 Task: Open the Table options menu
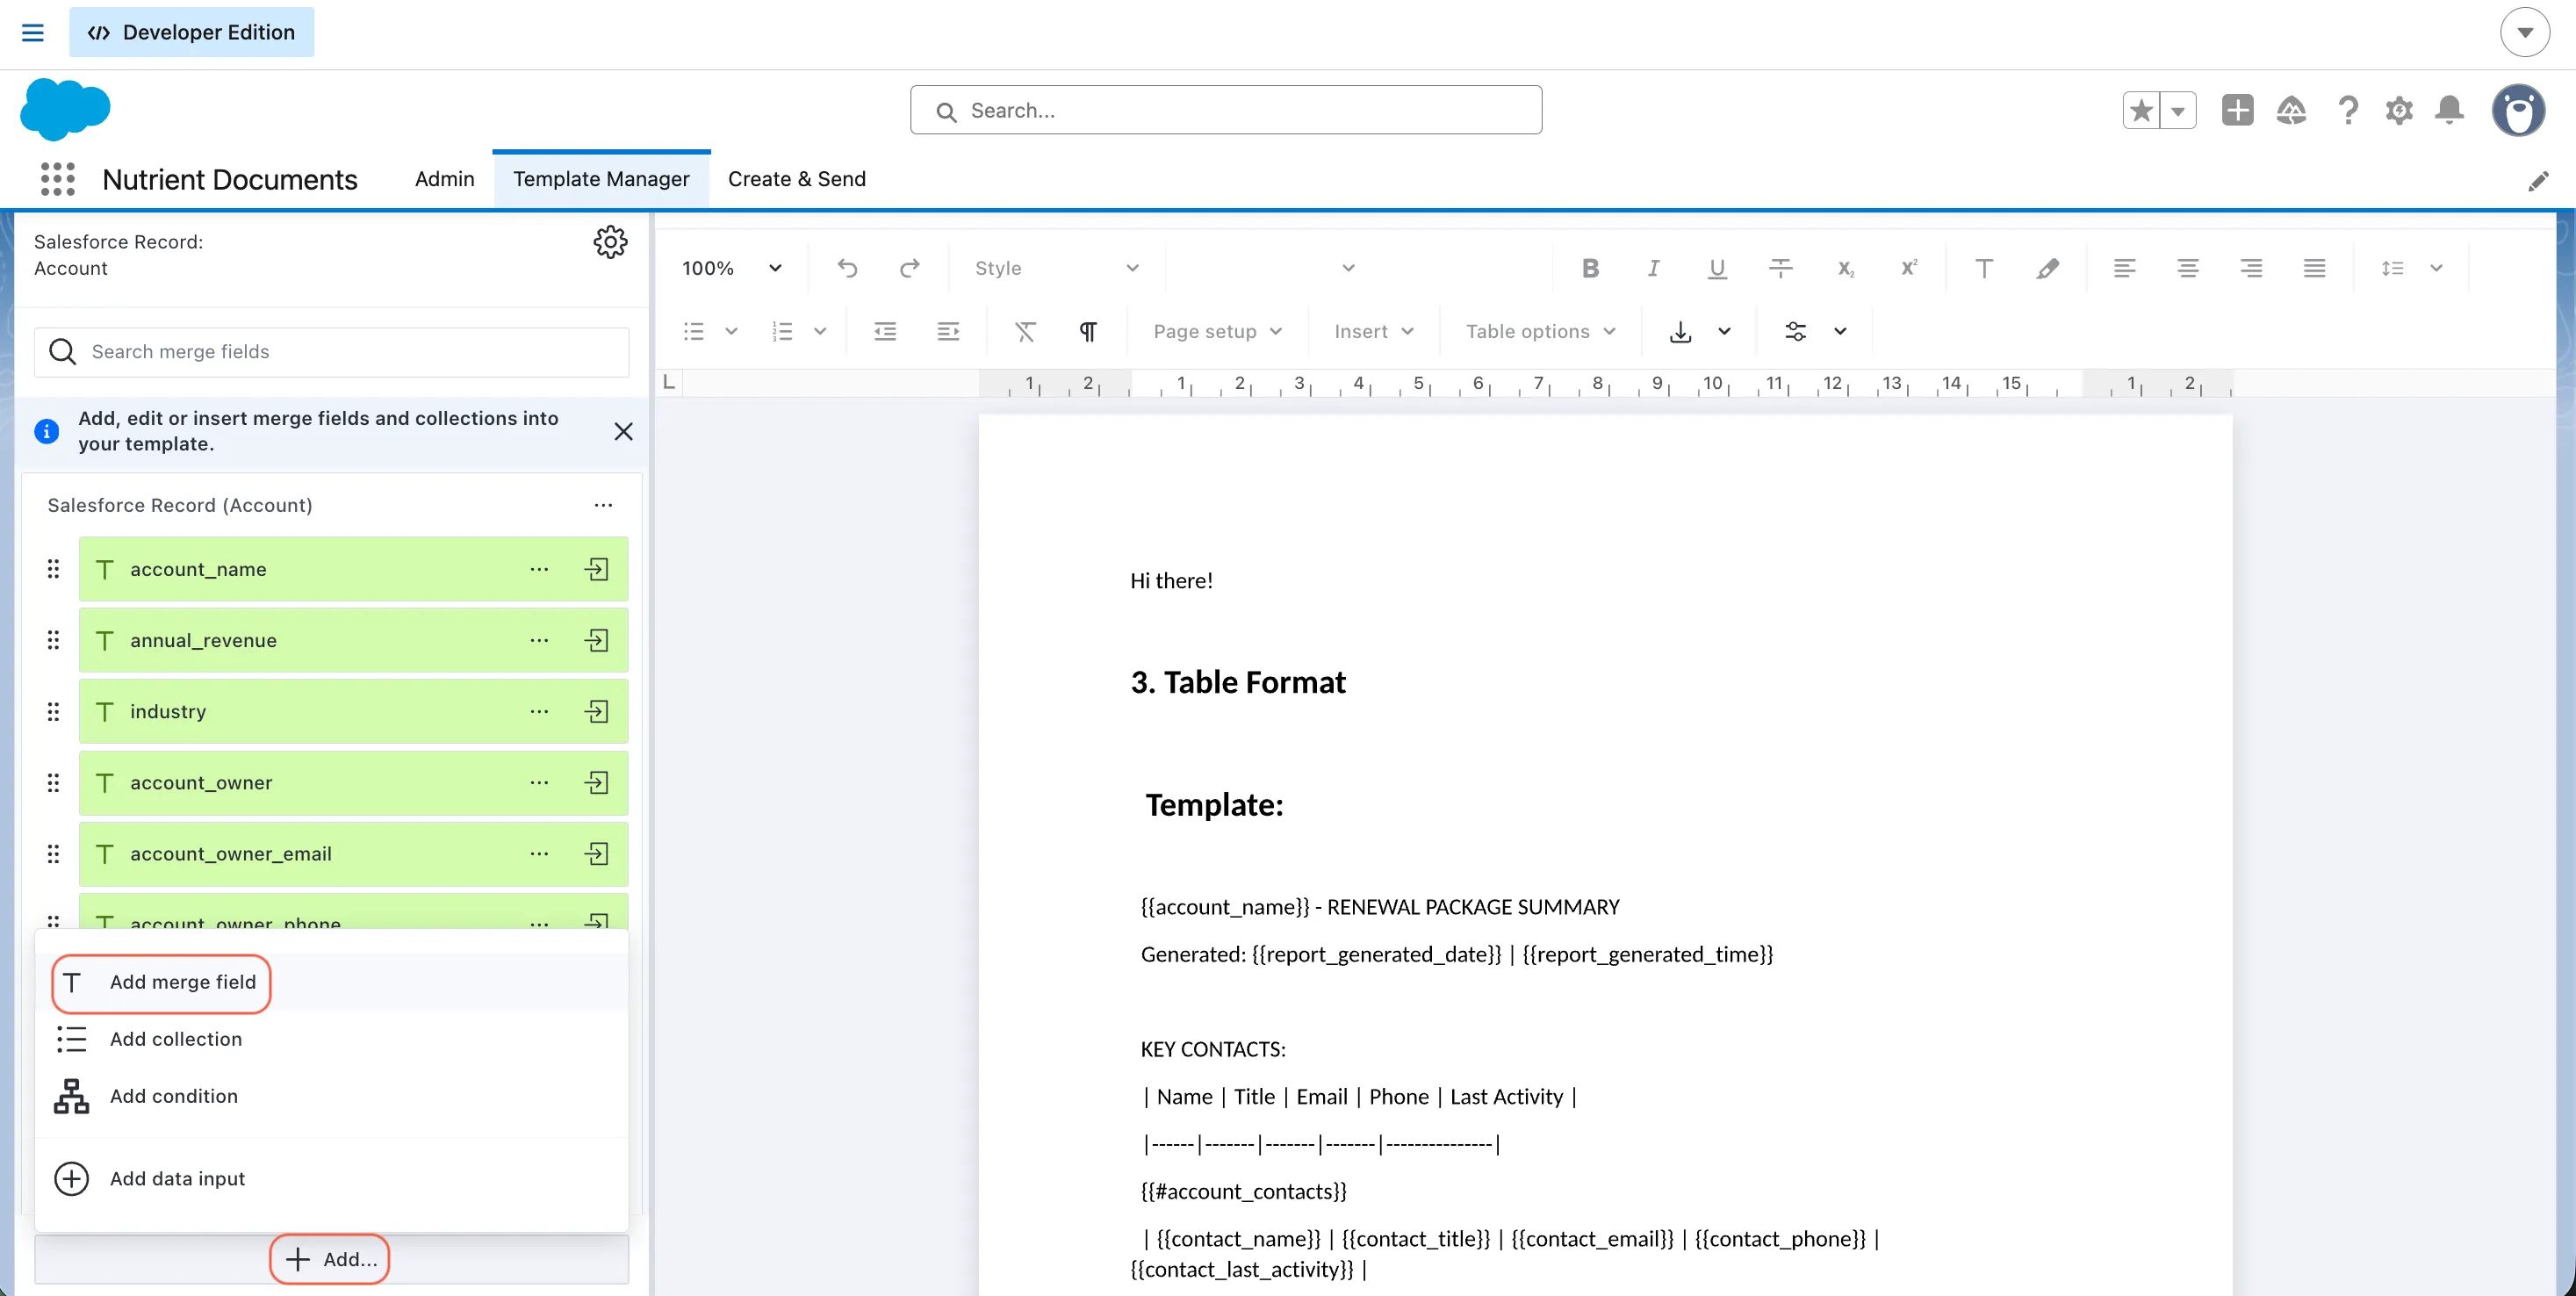click(x=1540, y=331)
